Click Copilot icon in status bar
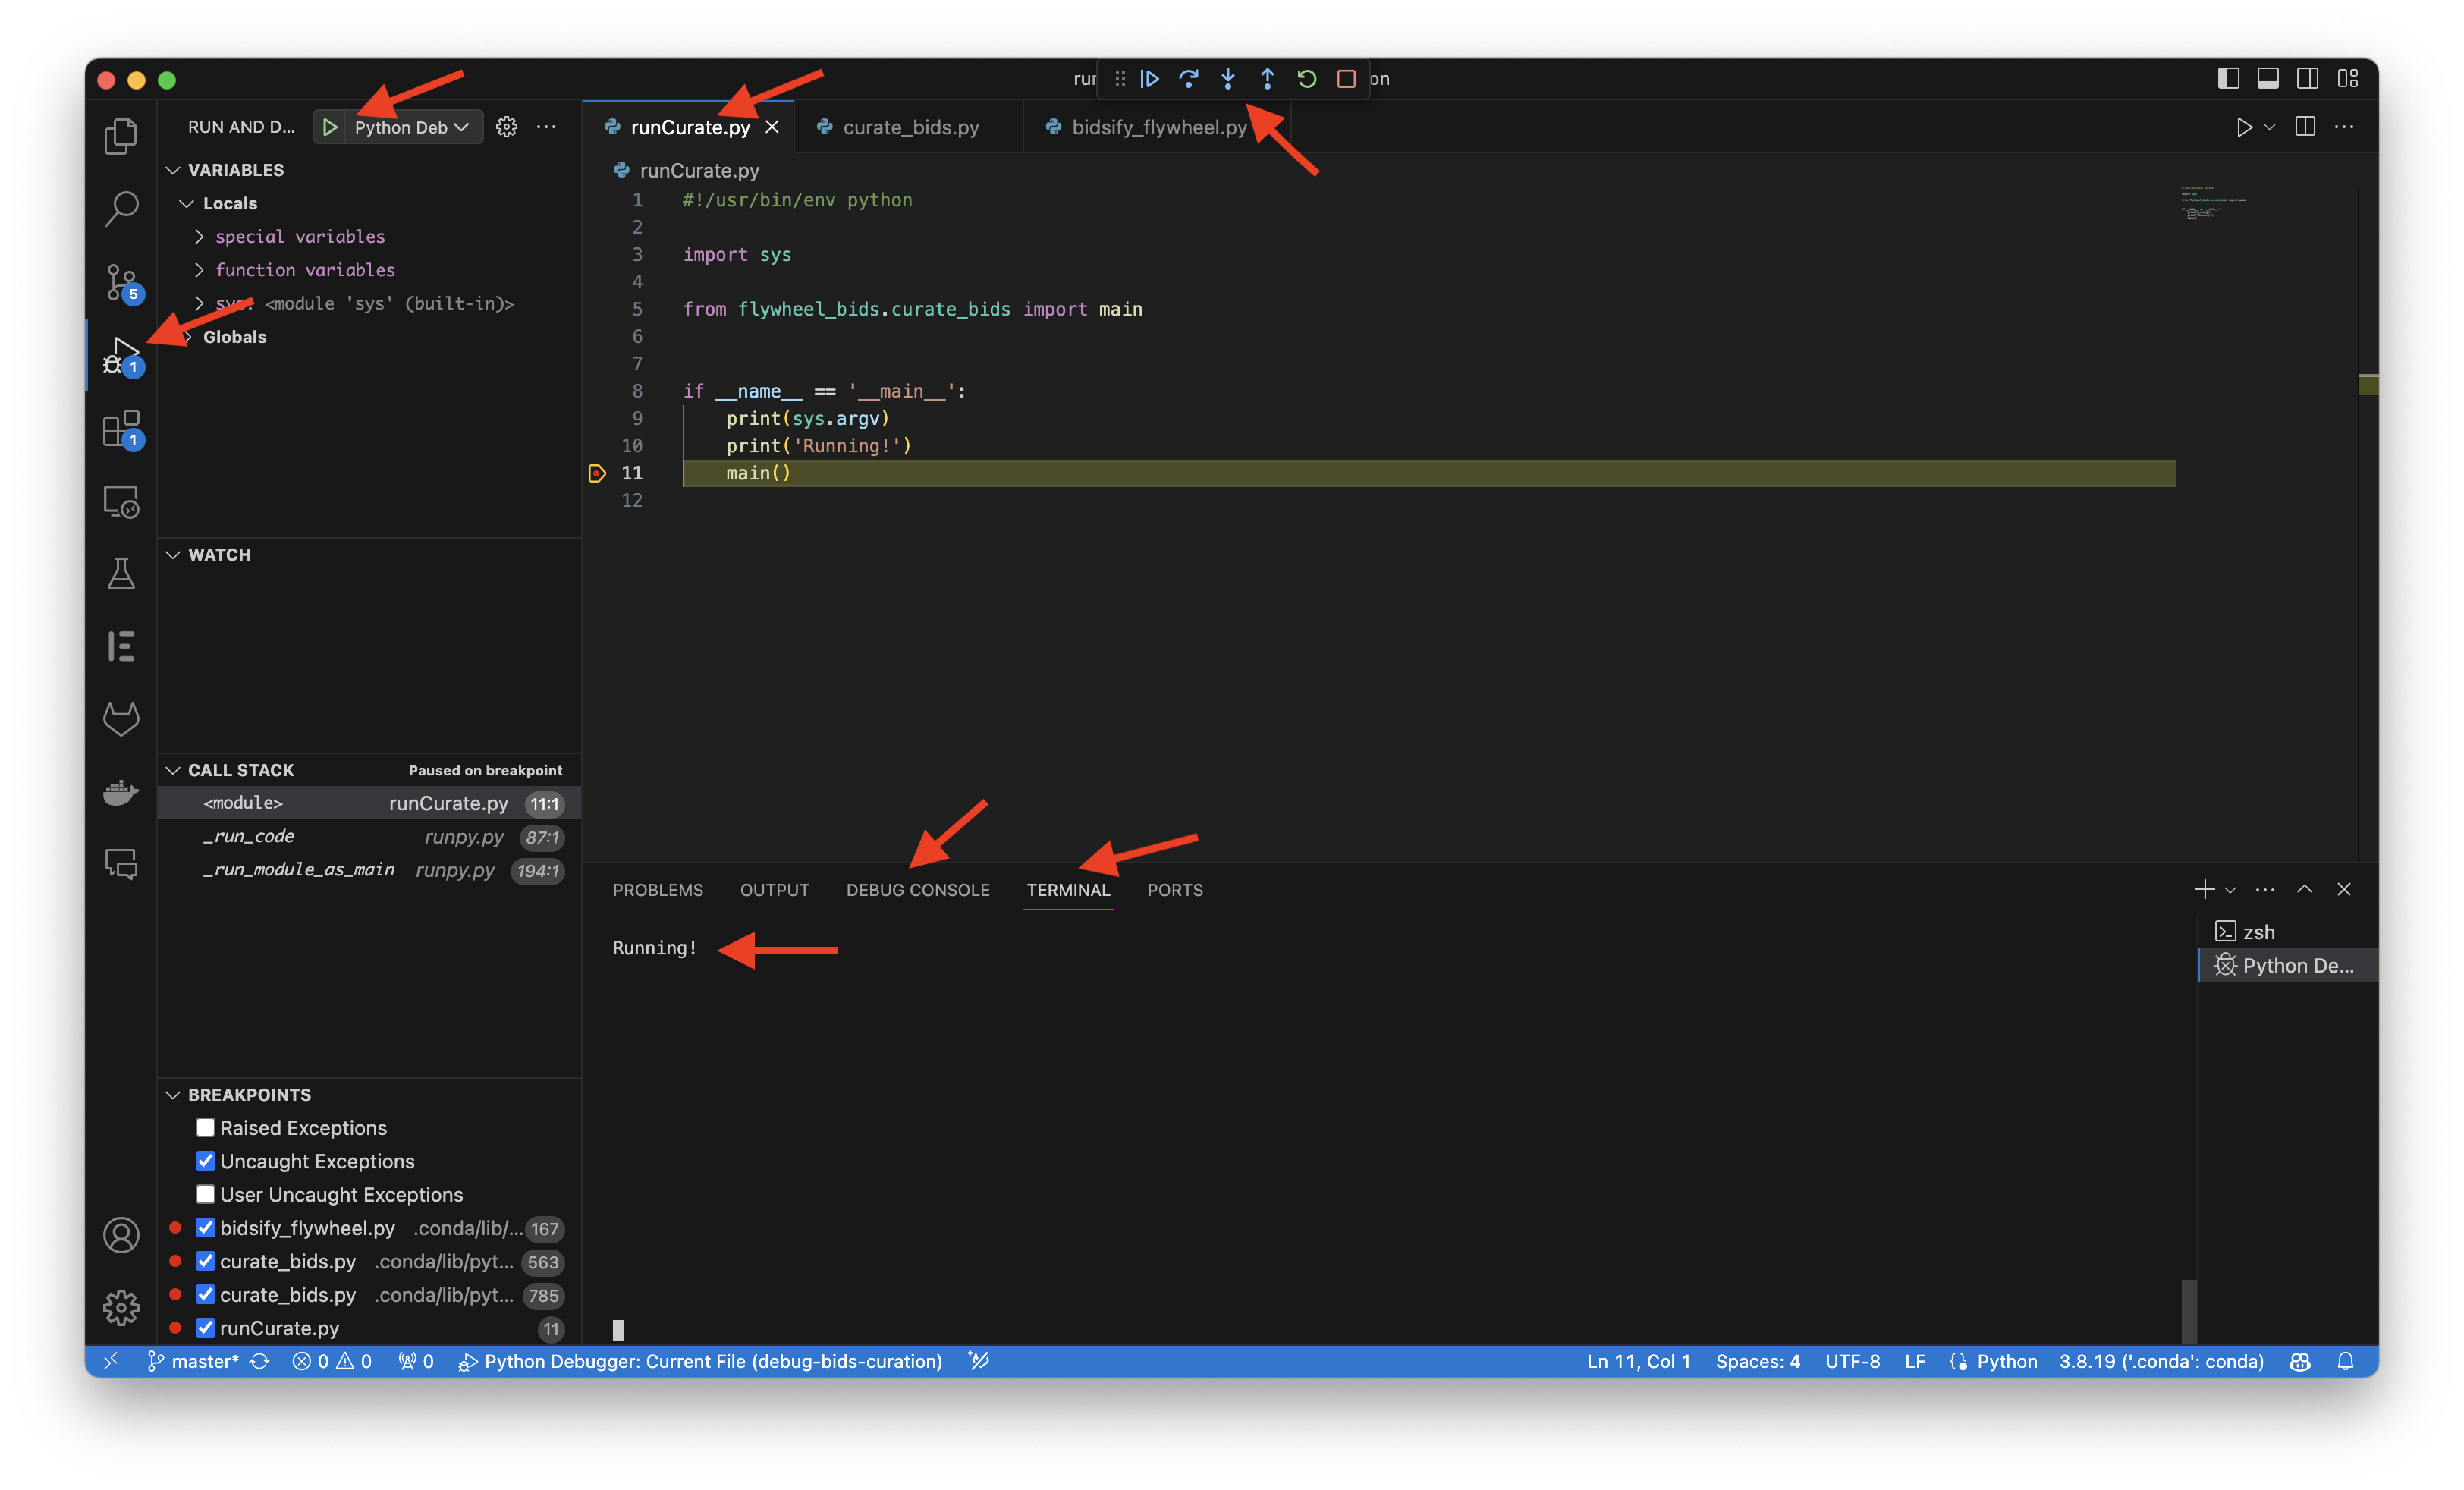 [2300, 1361]
